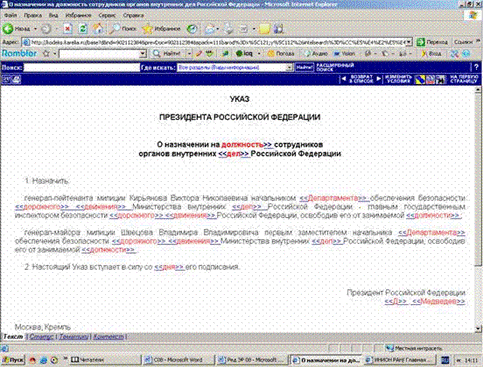This screenshot has height=367, width=483.
Task: Click the Rambler logo in the toolbar
Action: click(x=19, y=53)
